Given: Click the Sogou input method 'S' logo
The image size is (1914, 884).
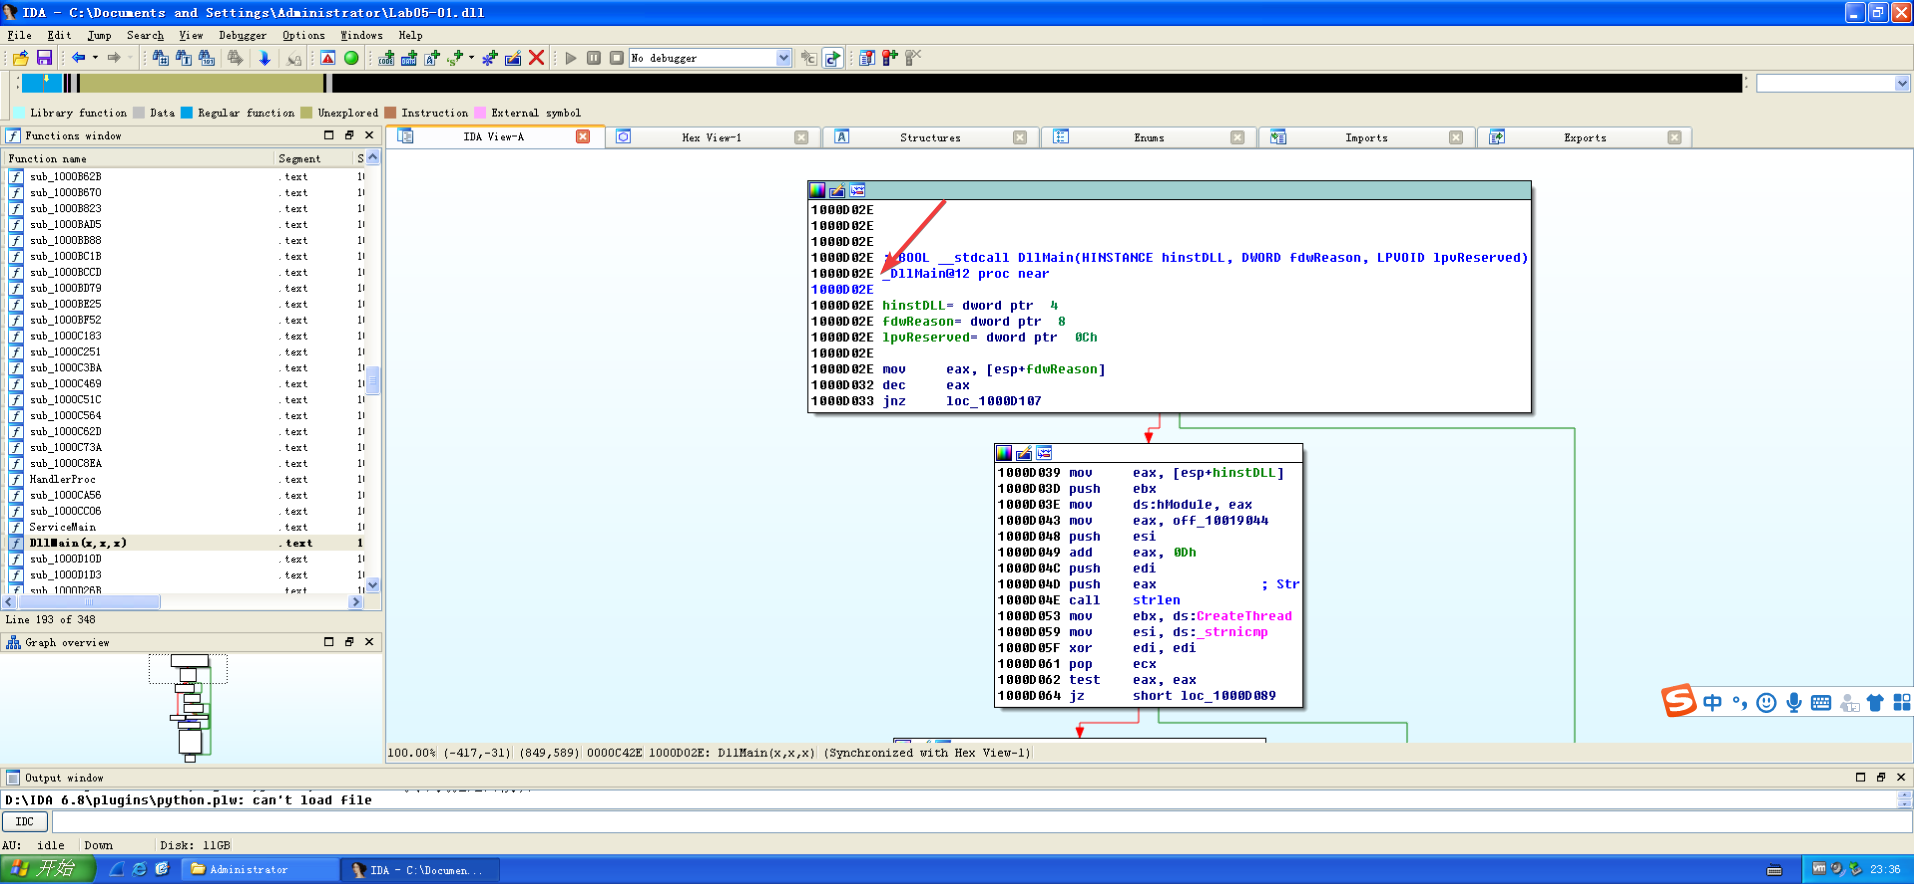Looking at the screenshot, I should tap(1679, 701).
